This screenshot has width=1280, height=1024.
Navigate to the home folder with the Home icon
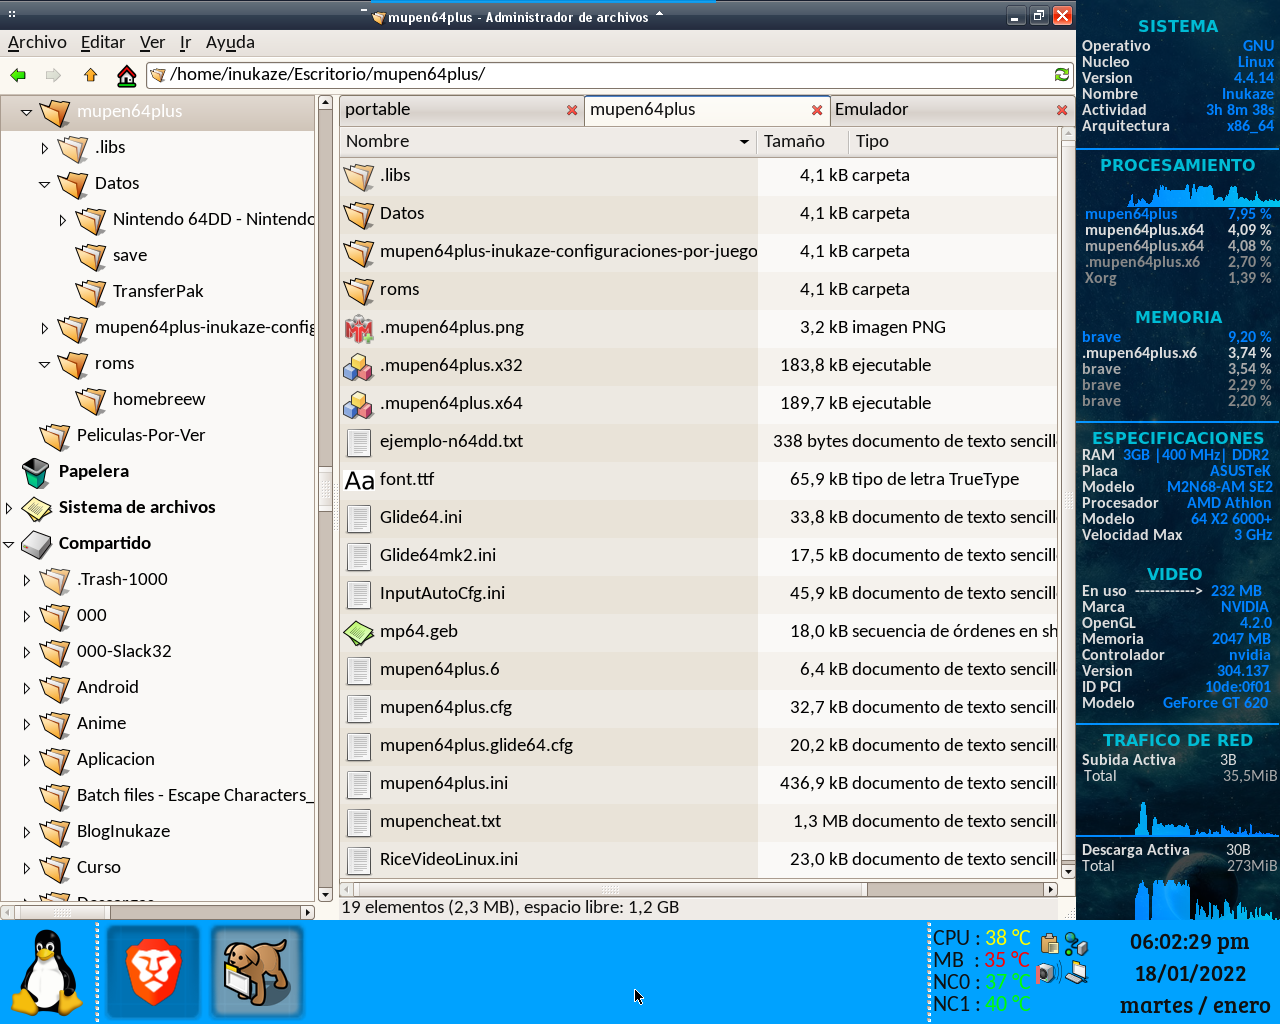[126, 74]
